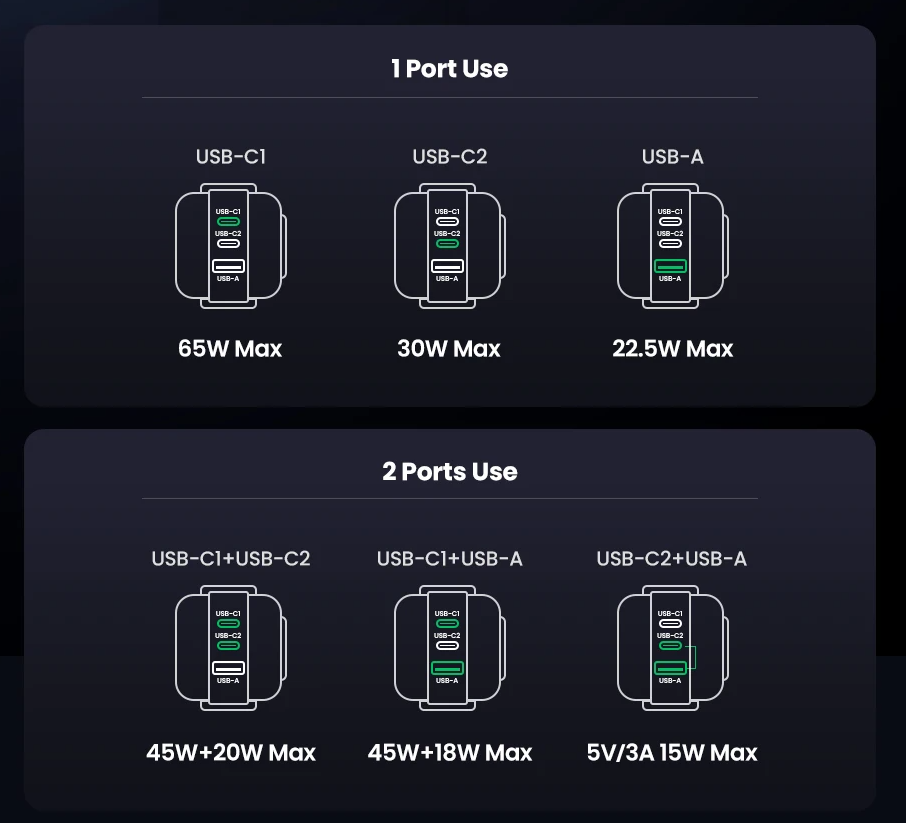The width and height of the screenshot is (906, 823).
Task: Click the USB-C1+USB-C2 label
Action: point(231,558)
